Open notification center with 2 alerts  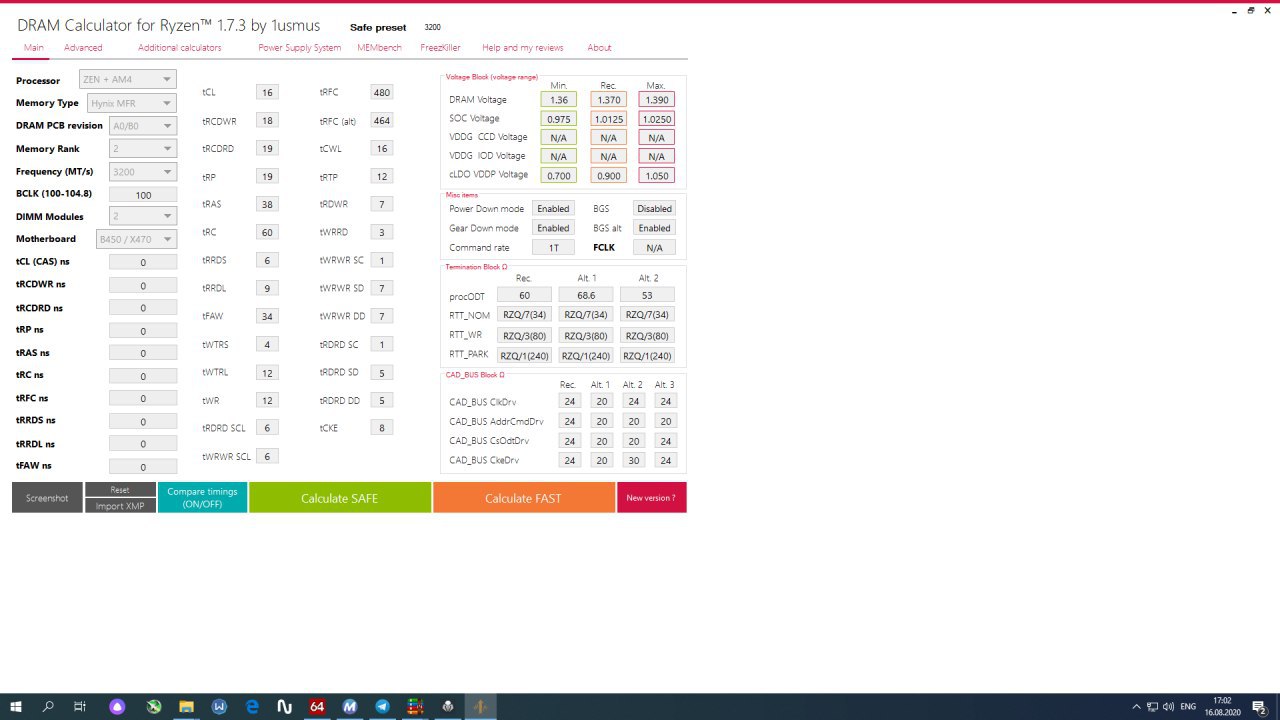1260,706
